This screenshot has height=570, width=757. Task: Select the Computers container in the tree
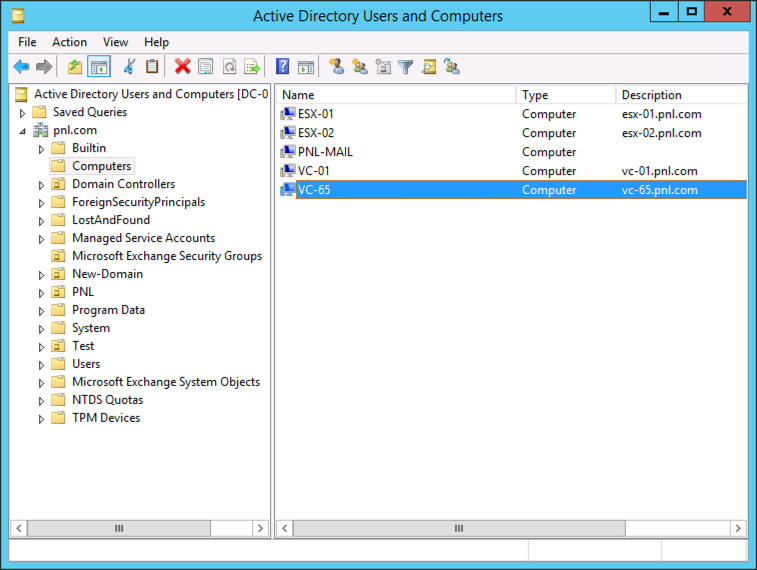click(101, 166)
